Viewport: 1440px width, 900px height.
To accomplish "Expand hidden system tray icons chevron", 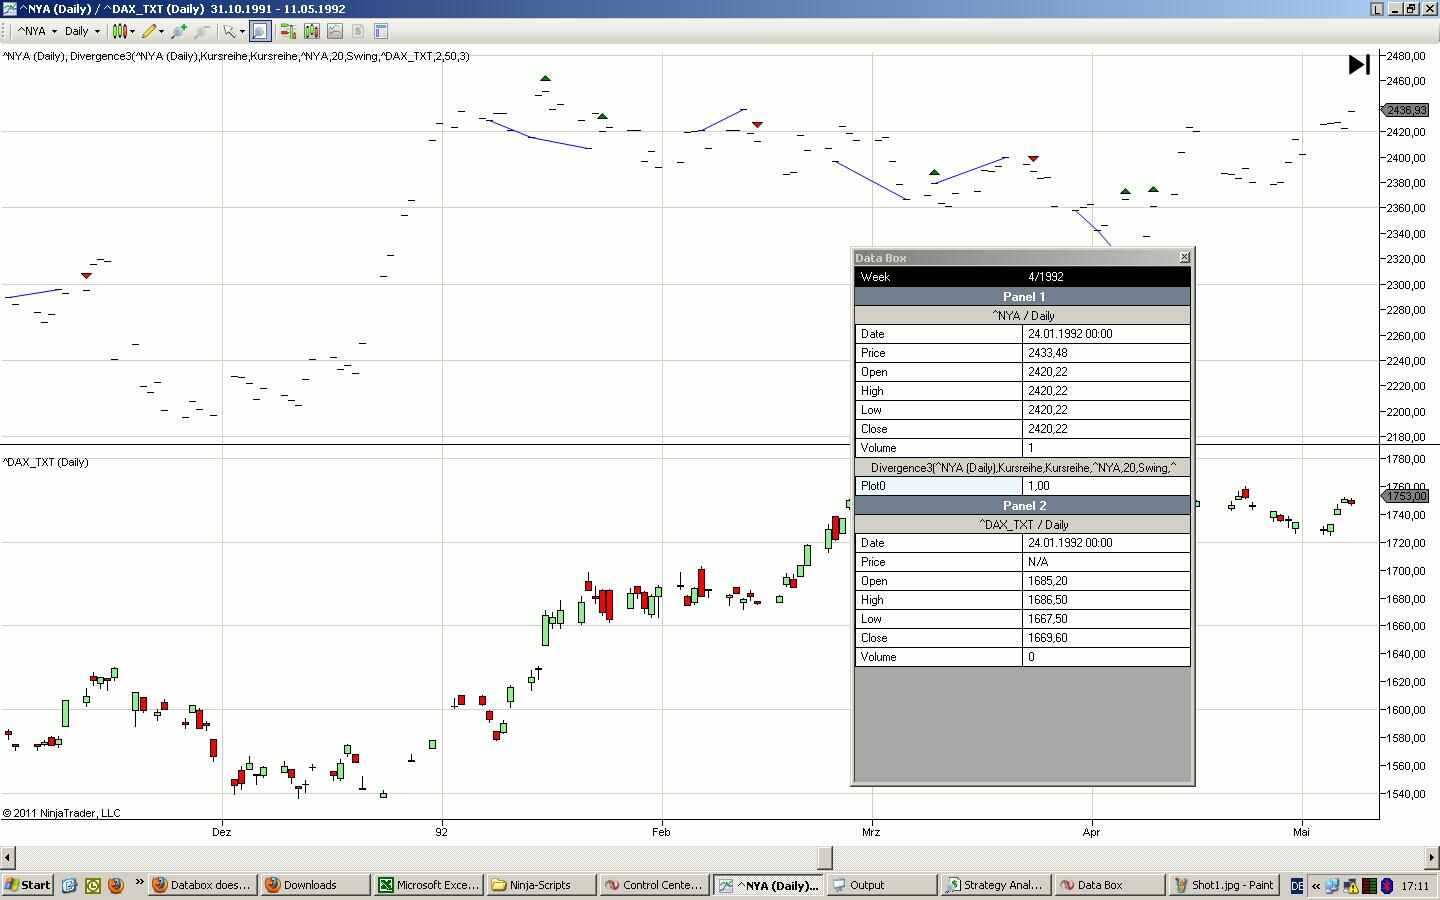I will pyautogui.click(x=1315, y=885).
